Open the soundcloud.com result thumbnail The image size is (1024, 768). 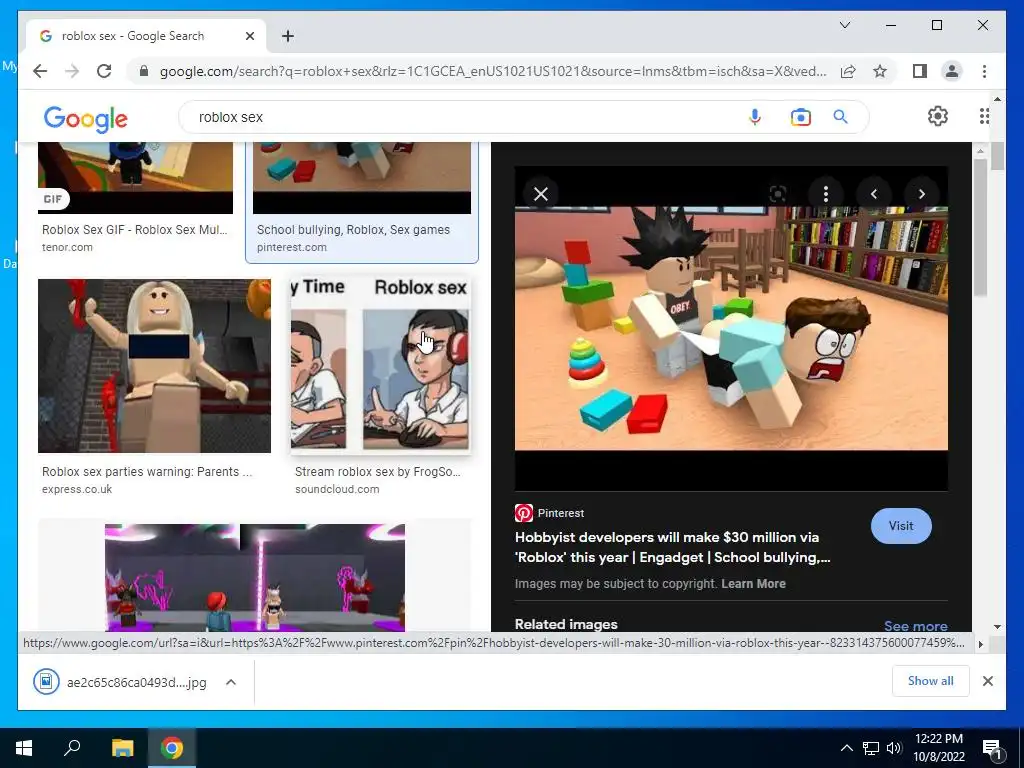pos(380,366)
